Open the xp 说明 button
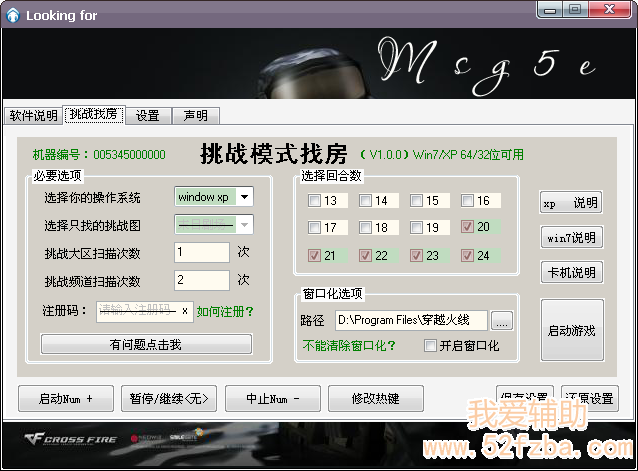This screenshot has width=638, height=471. (x=571, y=203)
